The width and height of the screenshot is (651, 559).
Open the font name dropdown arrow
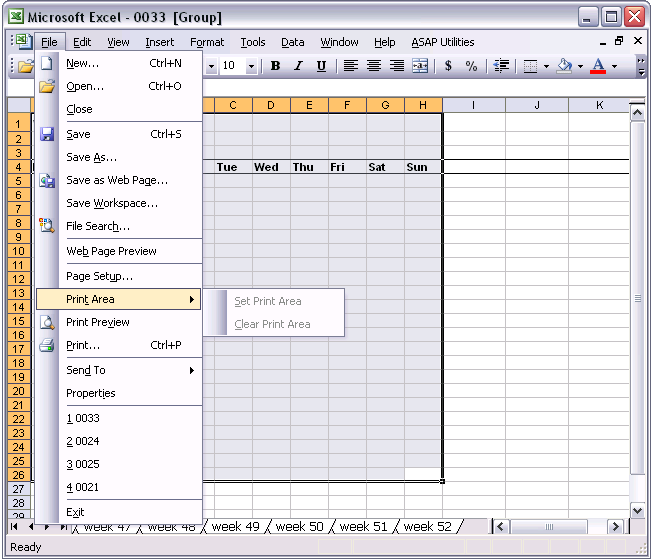point(211,66)
